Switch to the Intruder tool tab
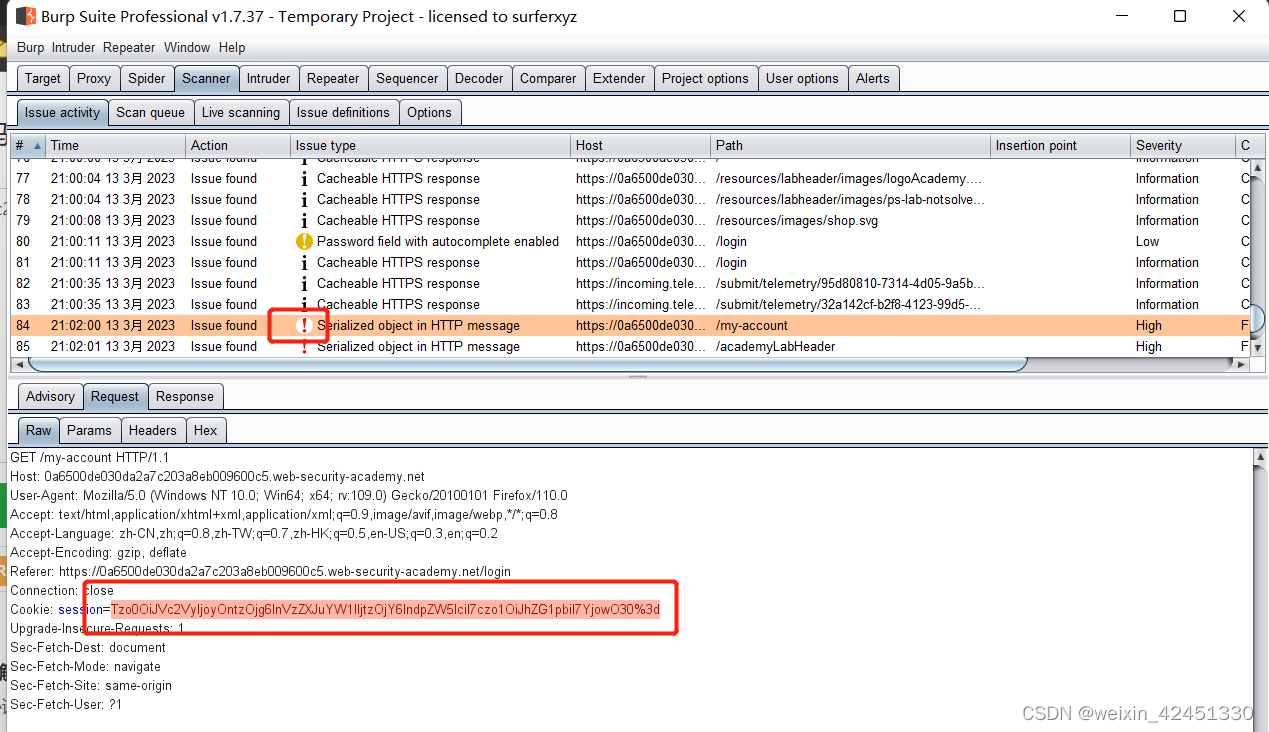The width and height of the screenshot is (1269, 732). click(x=269, y=78)
